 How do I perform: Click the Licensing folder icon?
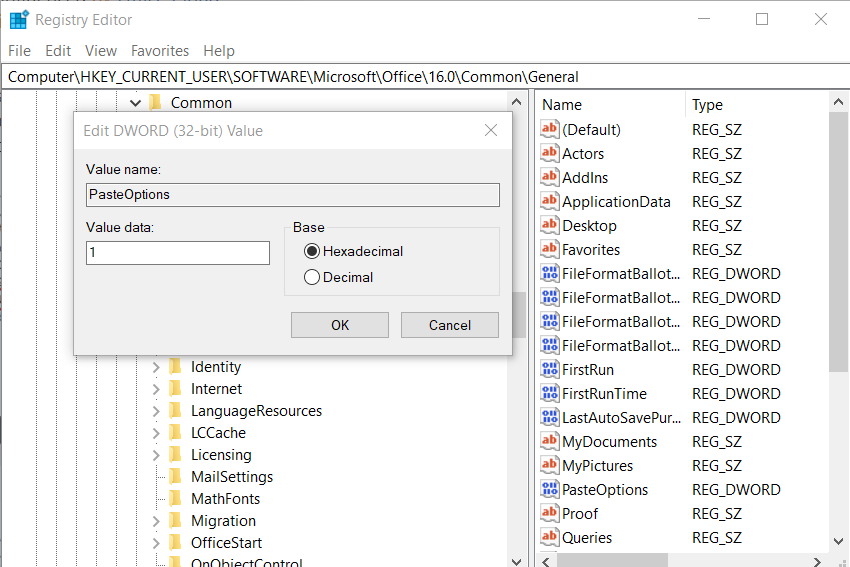tap(176, 455)
